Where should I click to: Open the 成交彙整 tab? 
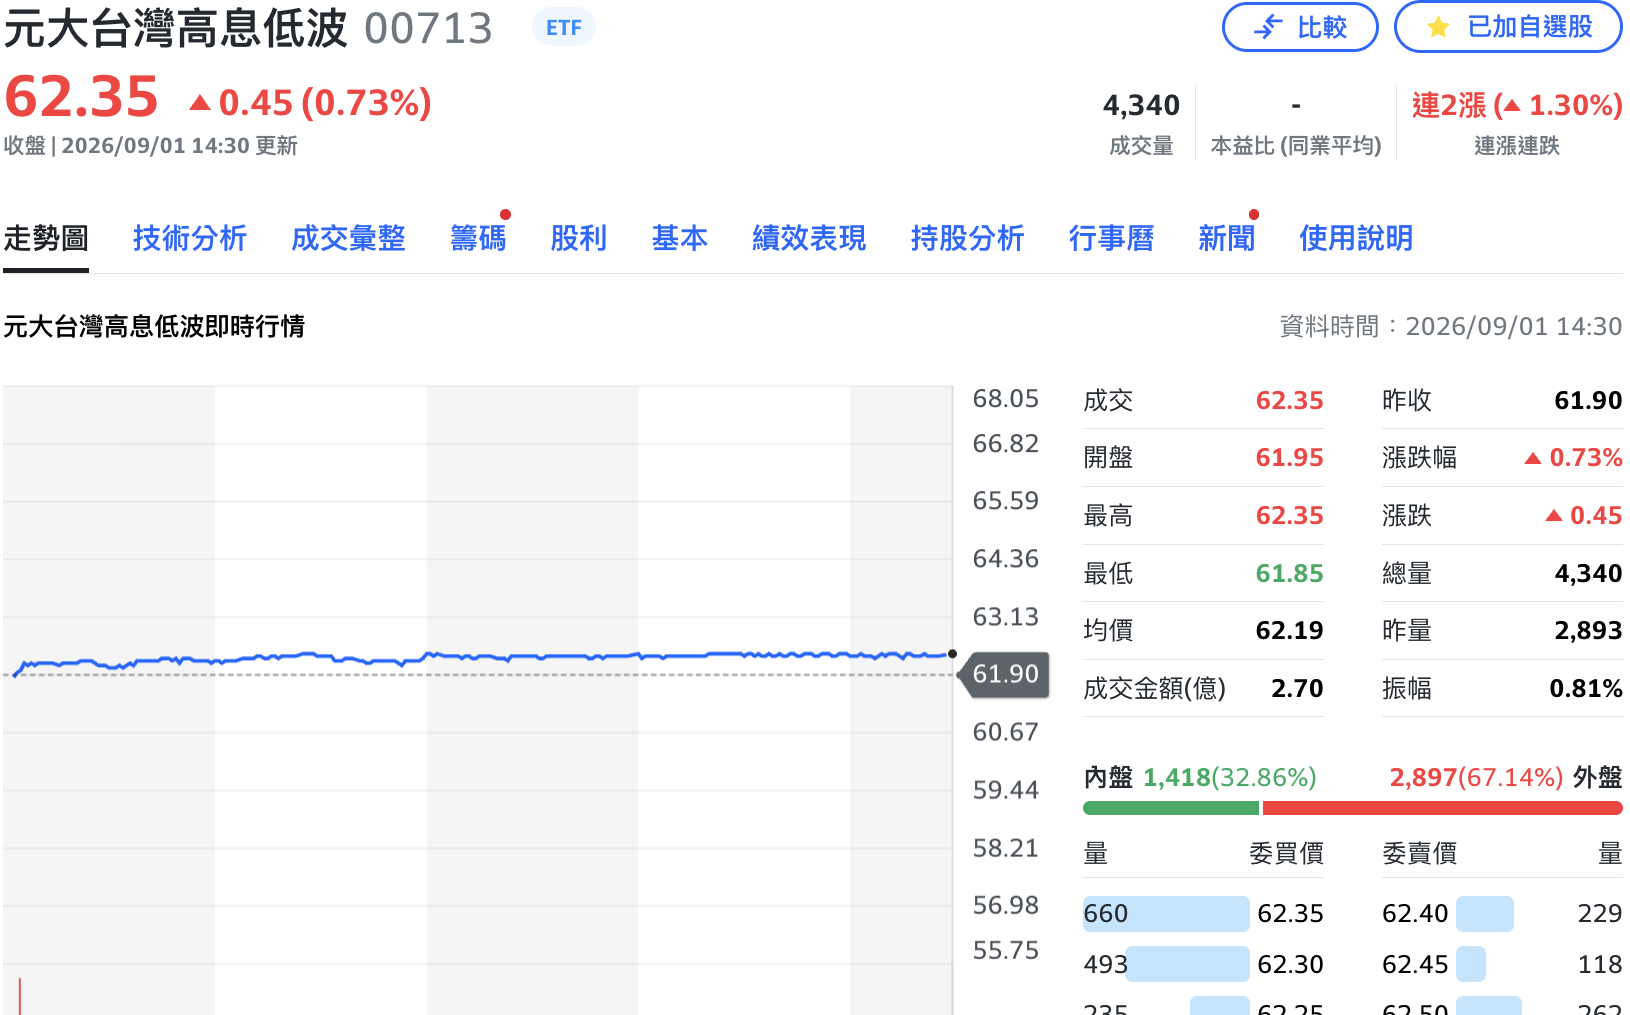coord(348,238)
